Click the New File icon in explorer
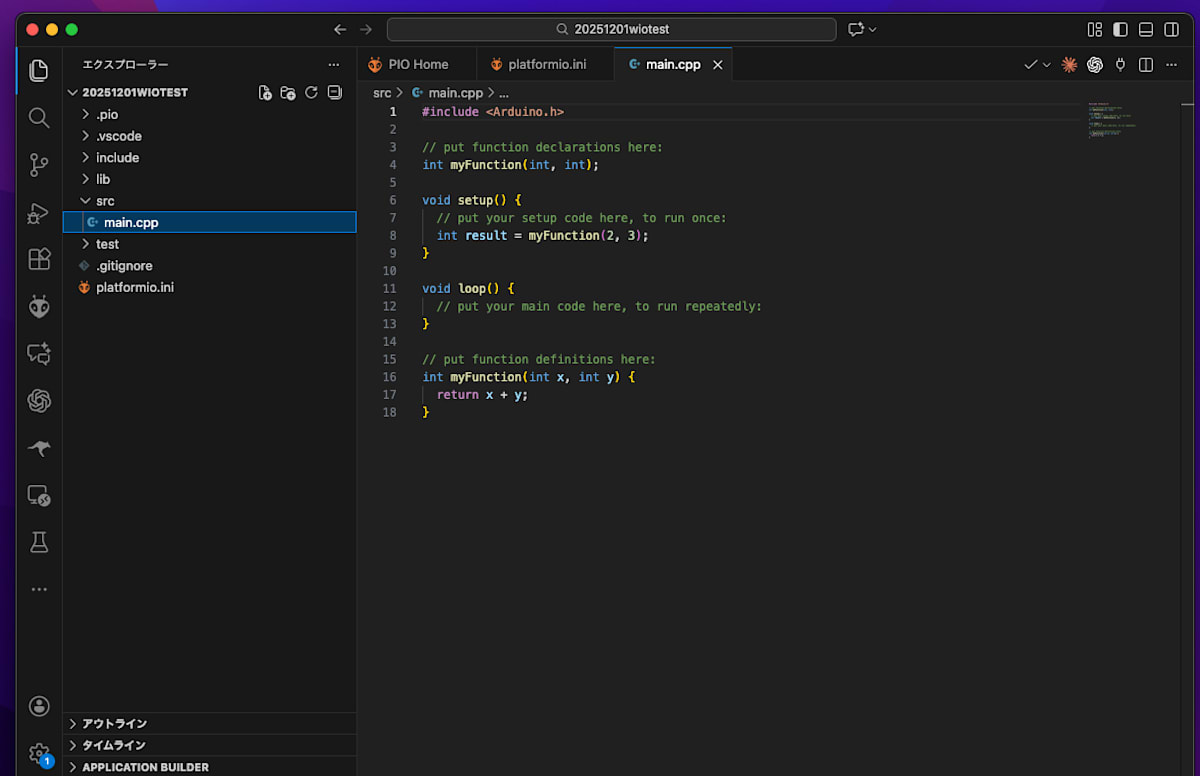This screenshot has height=776, width=1200. pos(265,92)
